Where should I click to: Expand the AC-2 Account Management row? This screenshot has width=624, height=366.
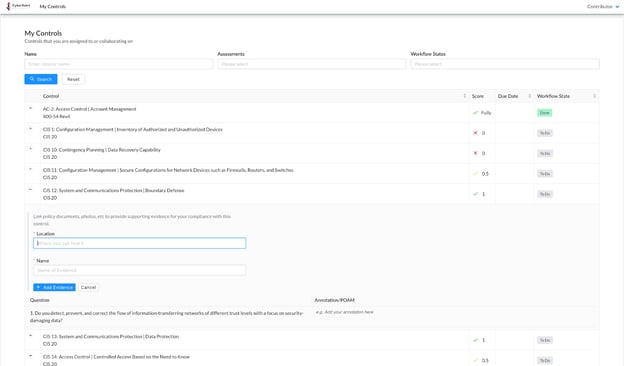(x=31, y=108)
